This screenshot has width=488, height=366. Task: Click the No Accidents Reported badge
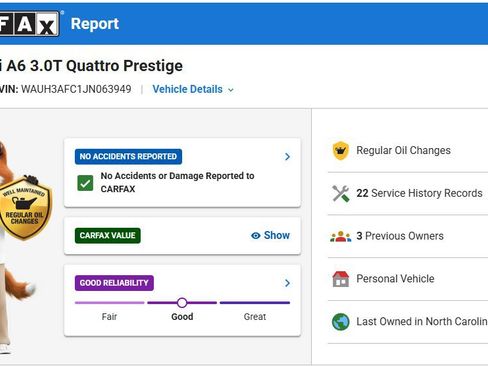(128, 156)
